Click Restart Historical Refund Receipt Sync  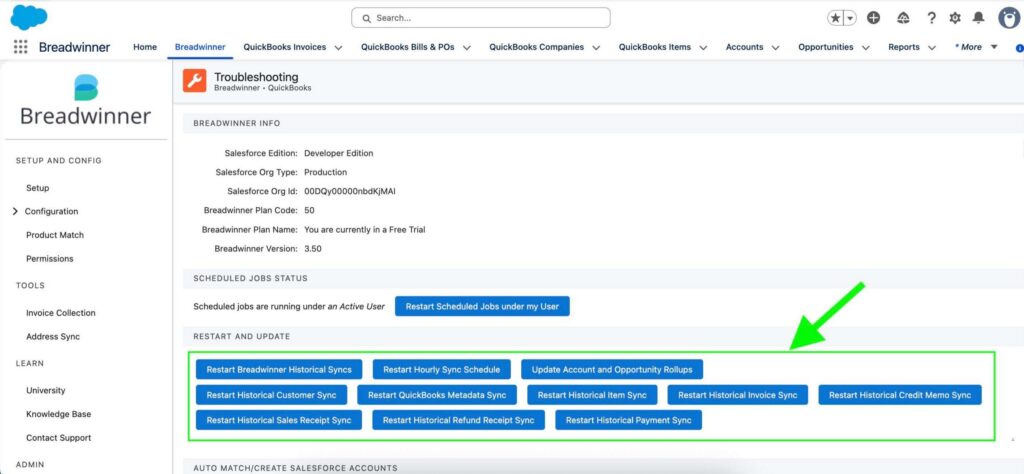(458, 420)
